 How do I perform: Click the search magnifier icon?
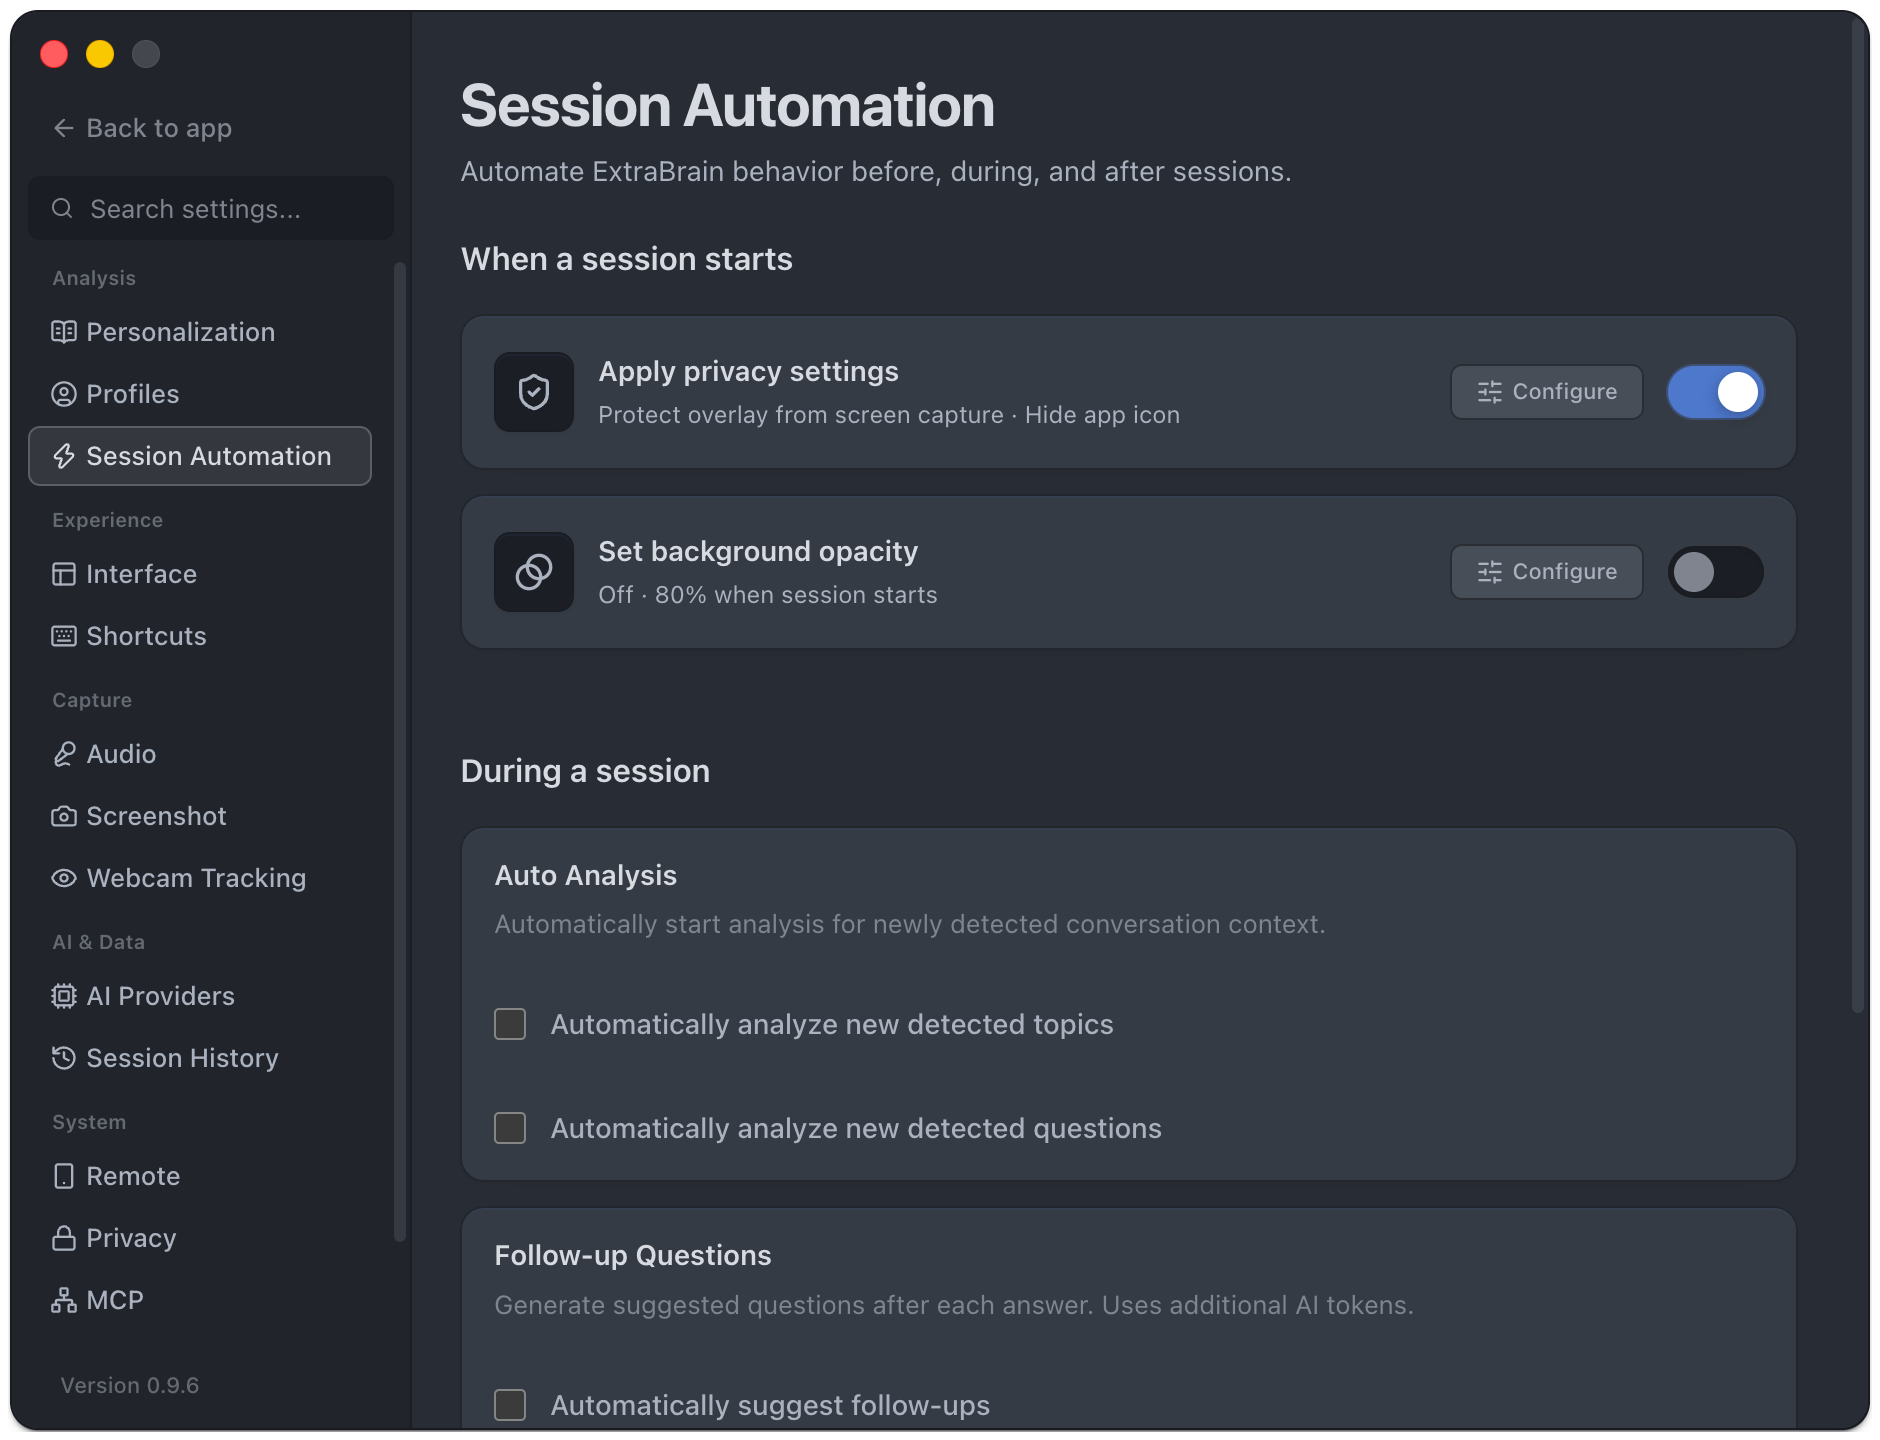(62, 208)
